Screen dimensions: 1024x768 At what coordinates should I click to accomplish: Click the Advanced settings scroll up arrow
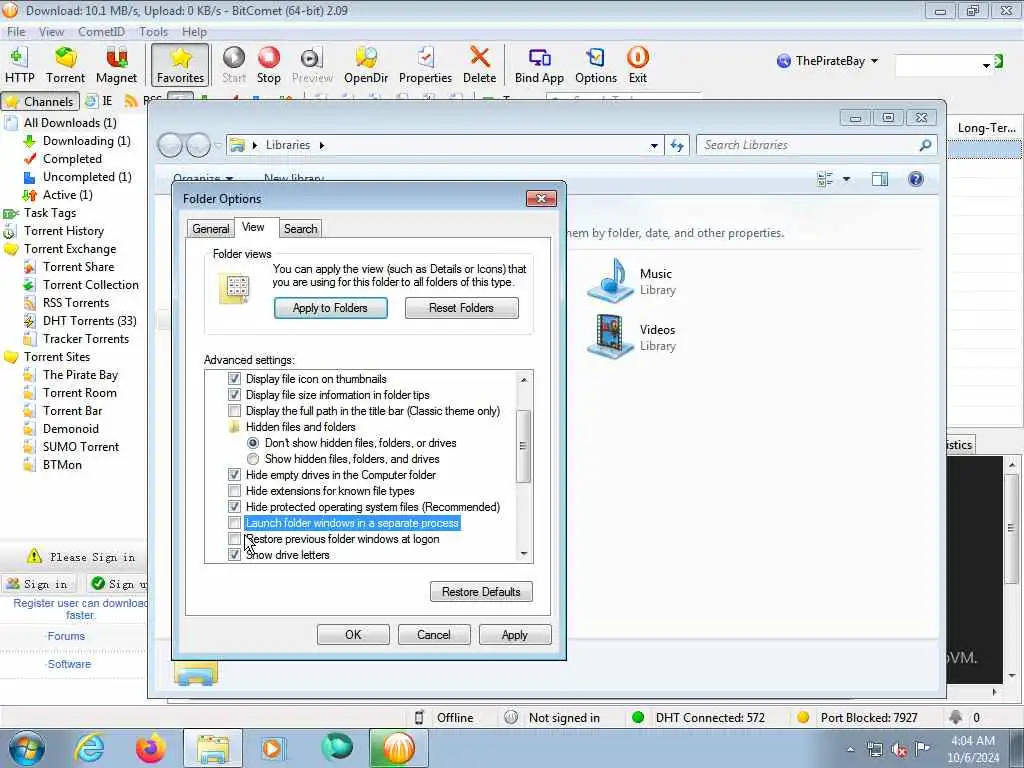pyautogui.click(x=524, y=379)
